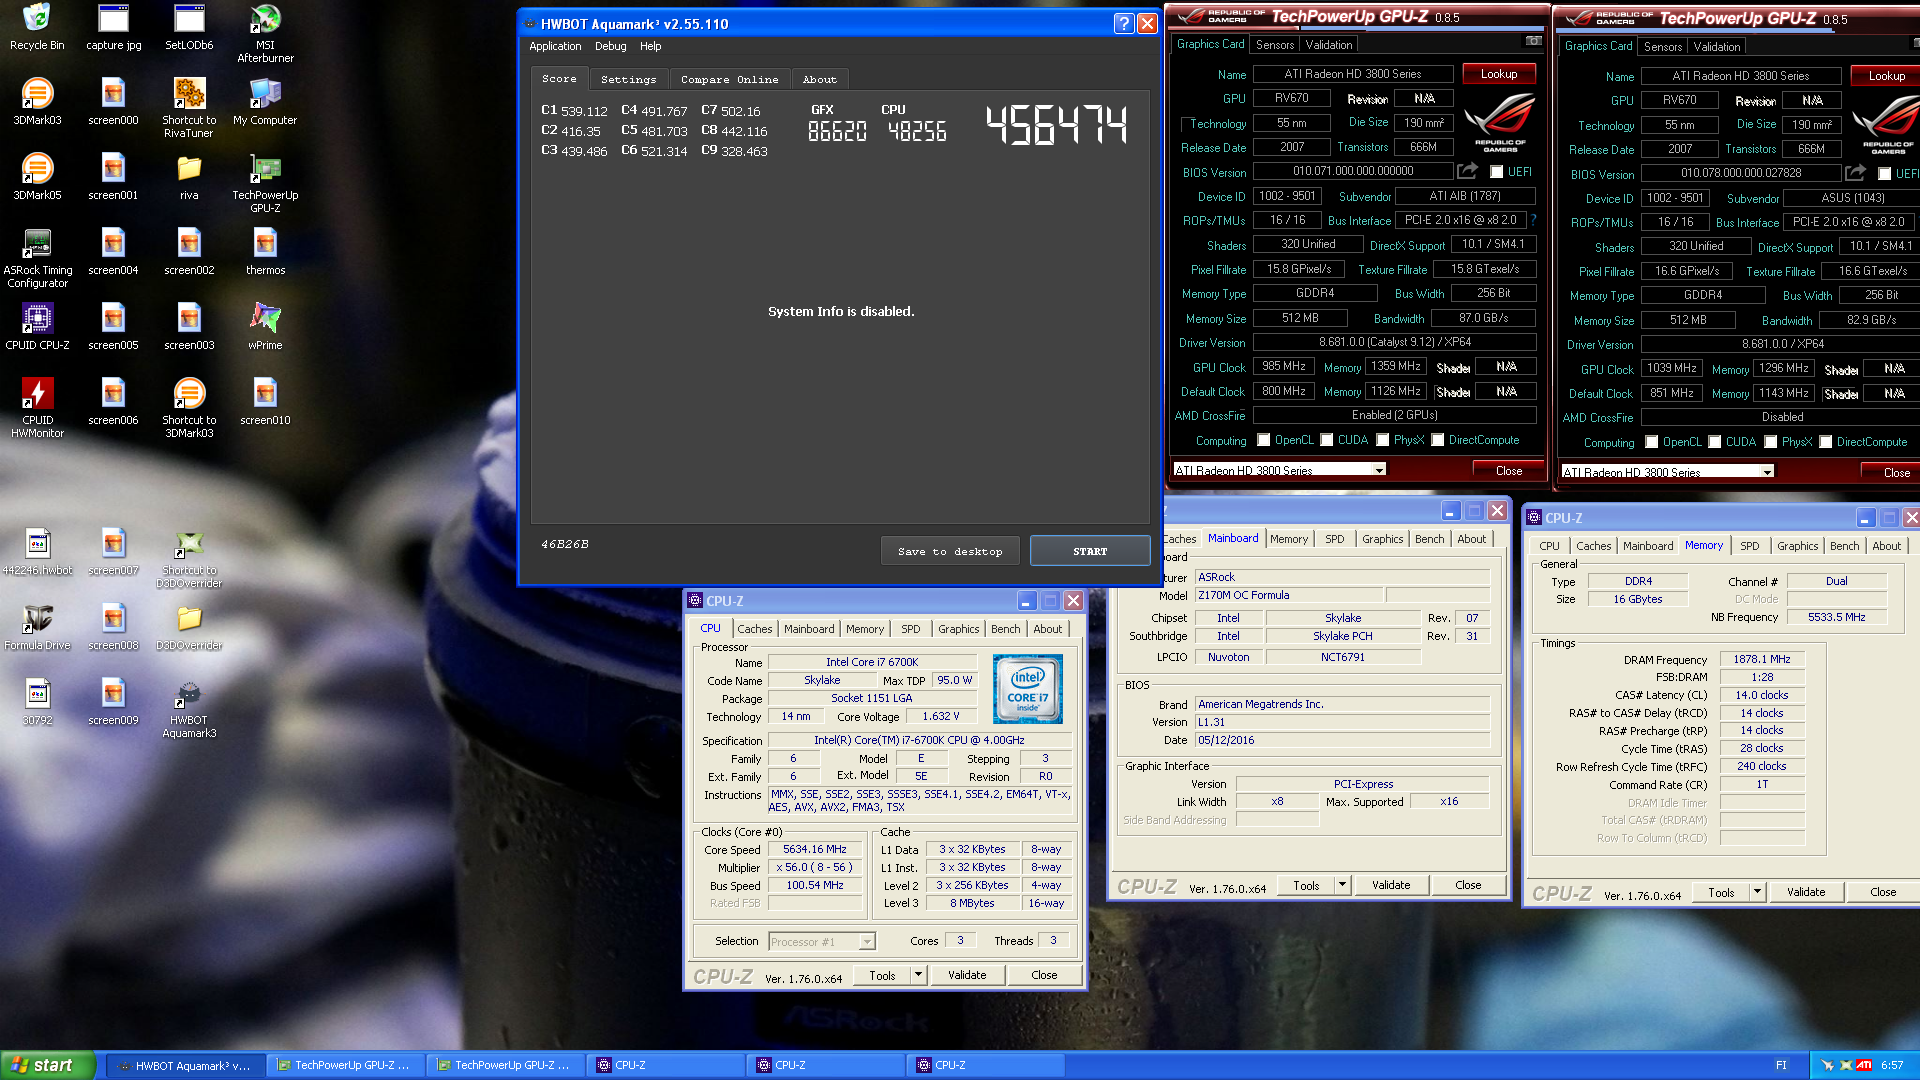Image resolution: width=1920 pixels, height=1080 pixels.
Task: Click ATI tray icon in system tray
Action: 1863,1065
